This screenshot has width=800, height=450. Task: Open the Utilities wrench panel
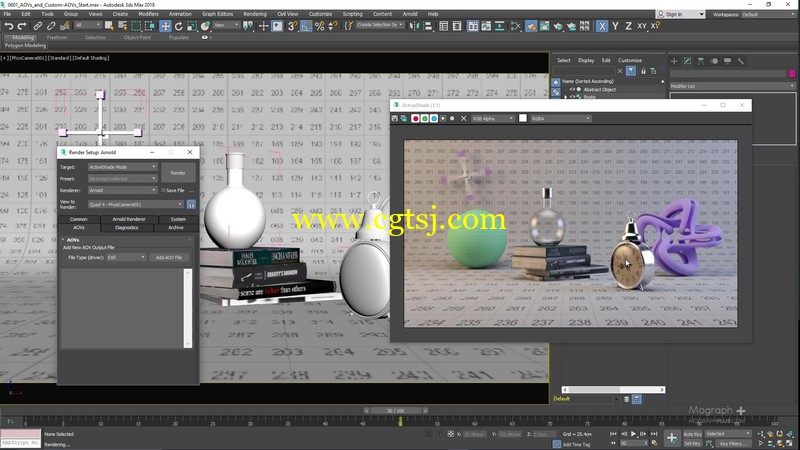pos(741,61)
